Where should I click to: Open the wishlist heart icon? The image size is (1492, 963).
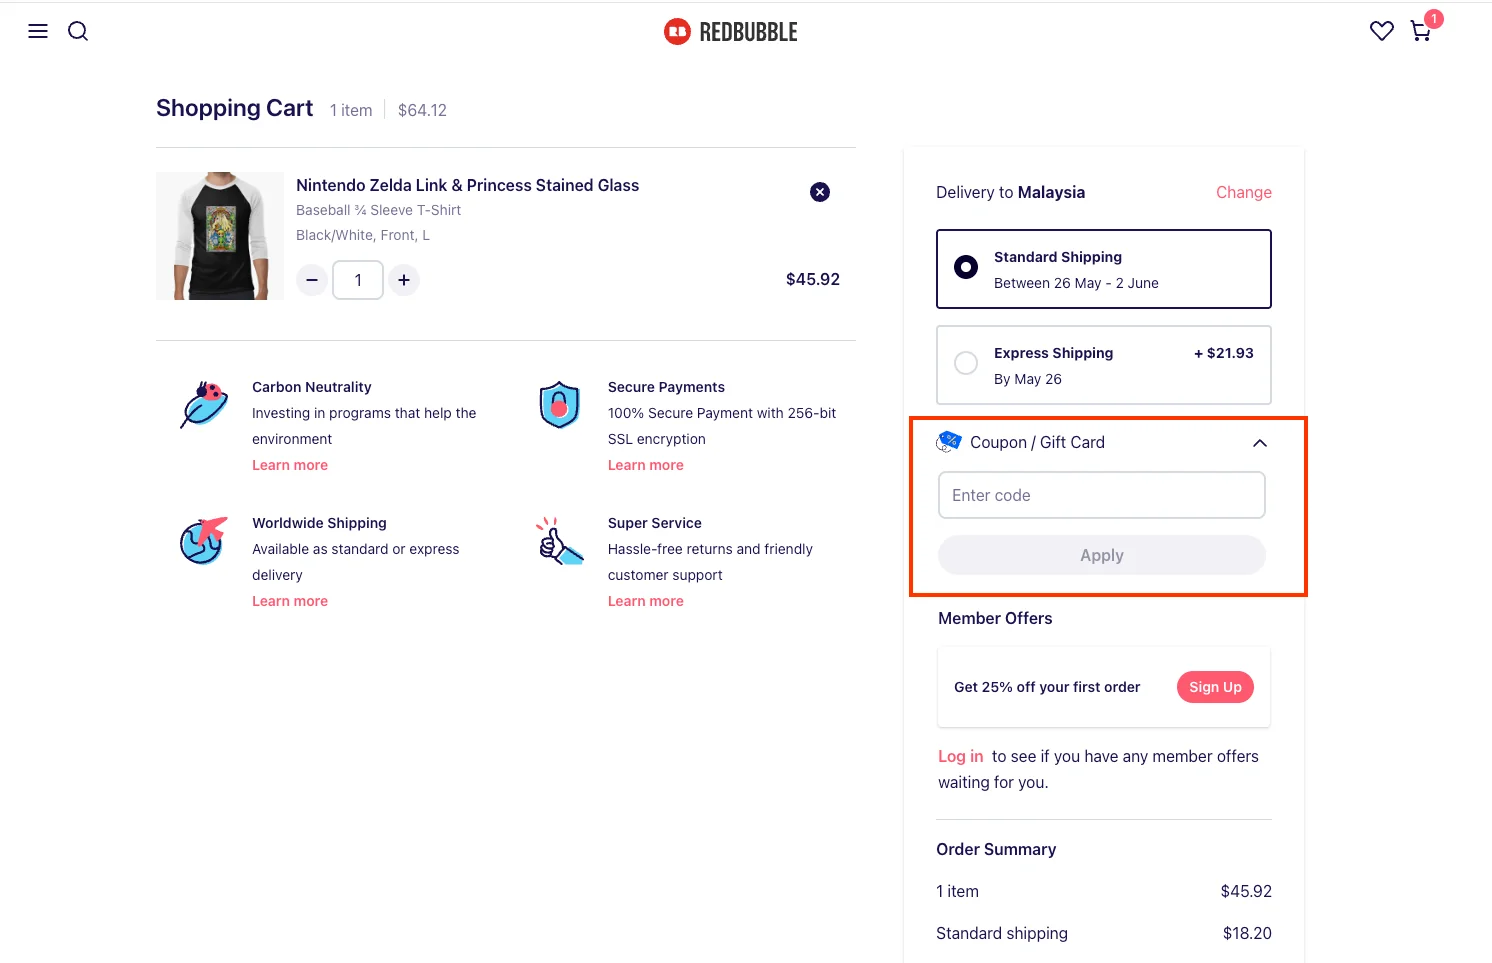tap(1382, 31)
